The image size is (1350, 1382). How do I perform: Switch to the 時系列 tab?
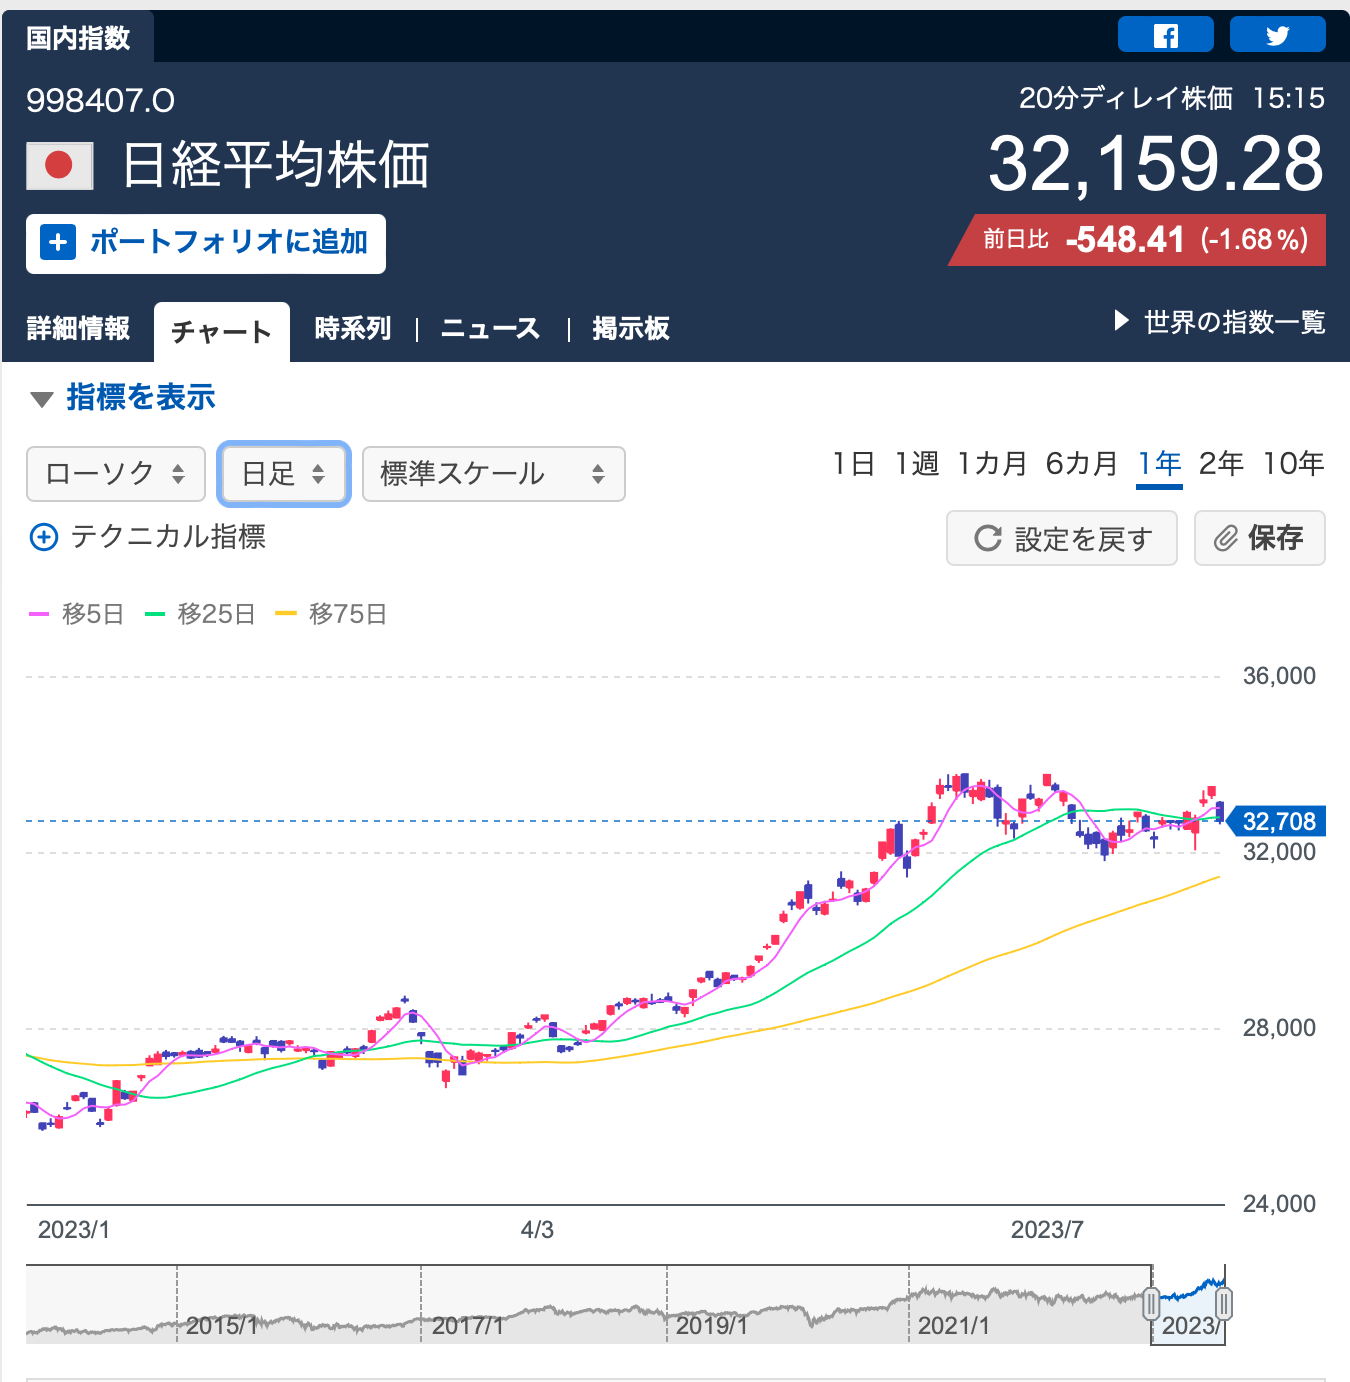[352, 329]
